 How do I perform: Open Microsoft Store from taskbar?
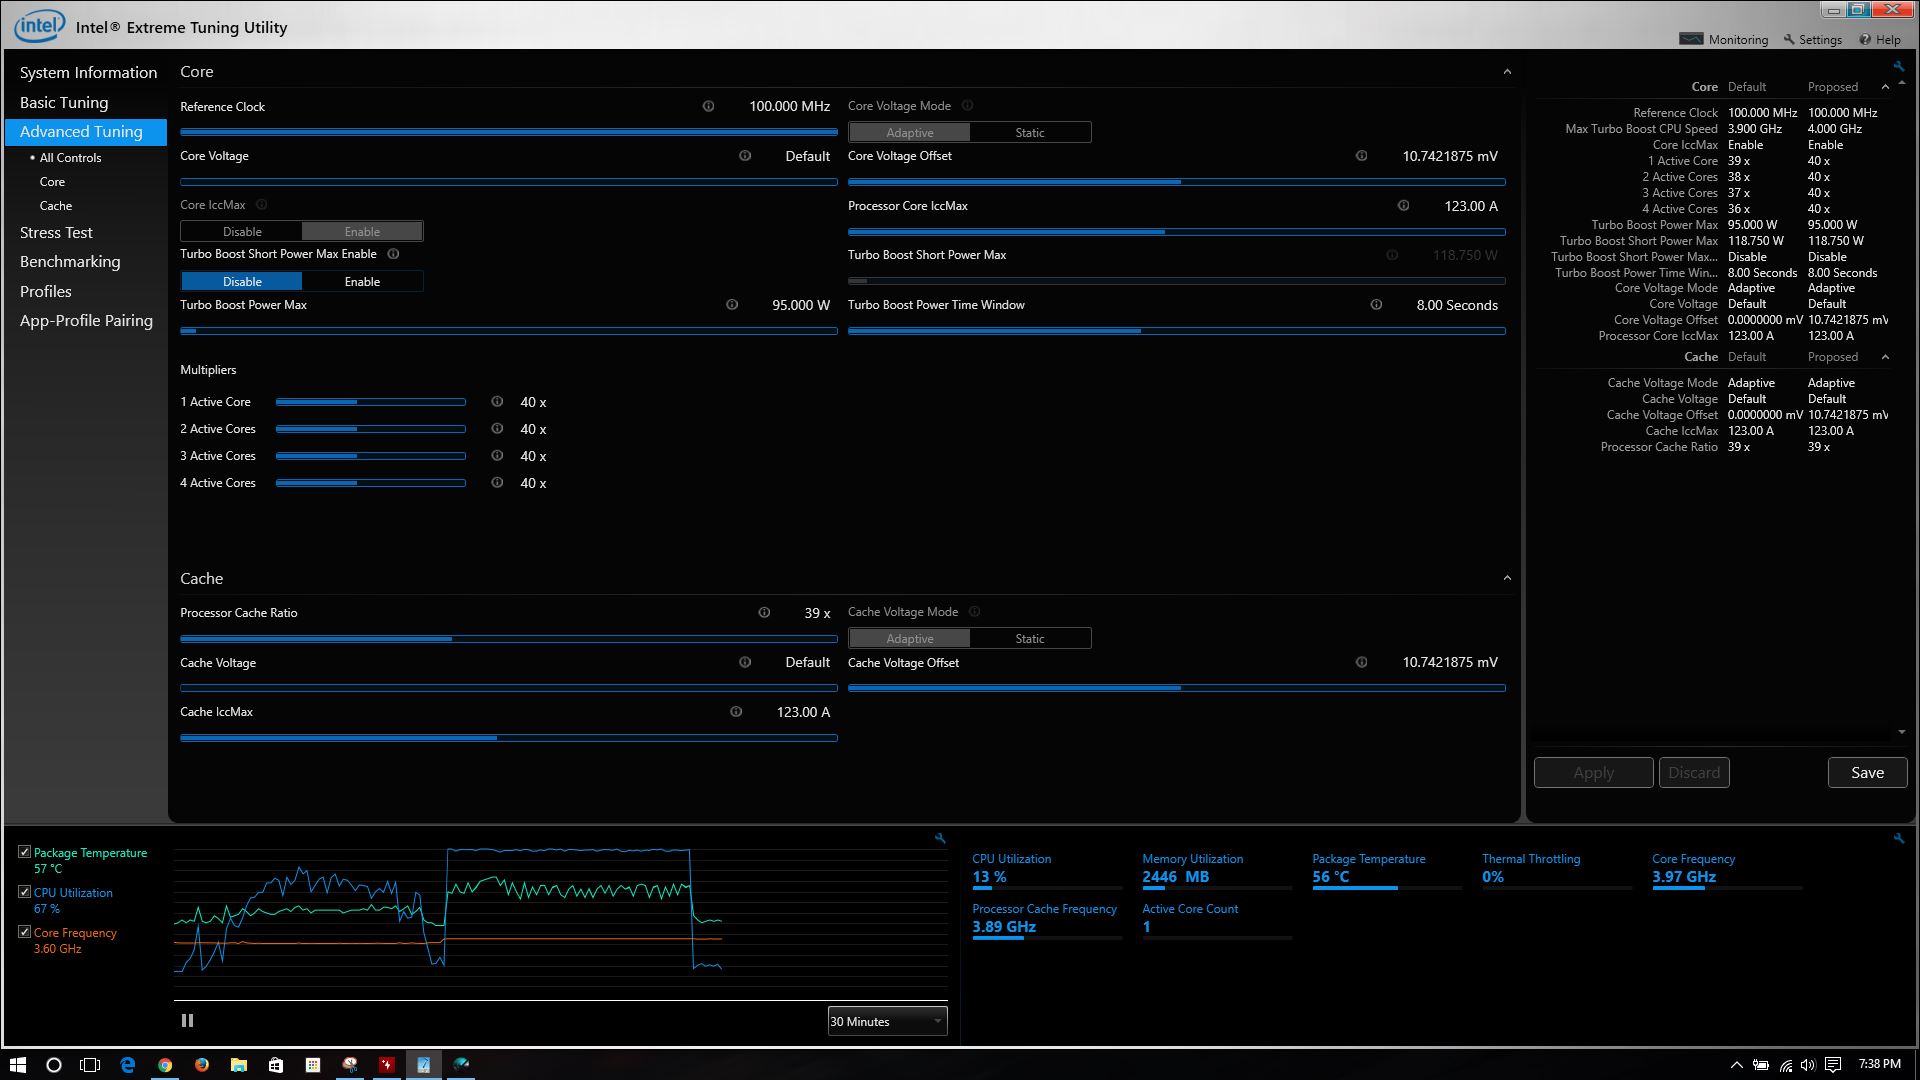276,1065
